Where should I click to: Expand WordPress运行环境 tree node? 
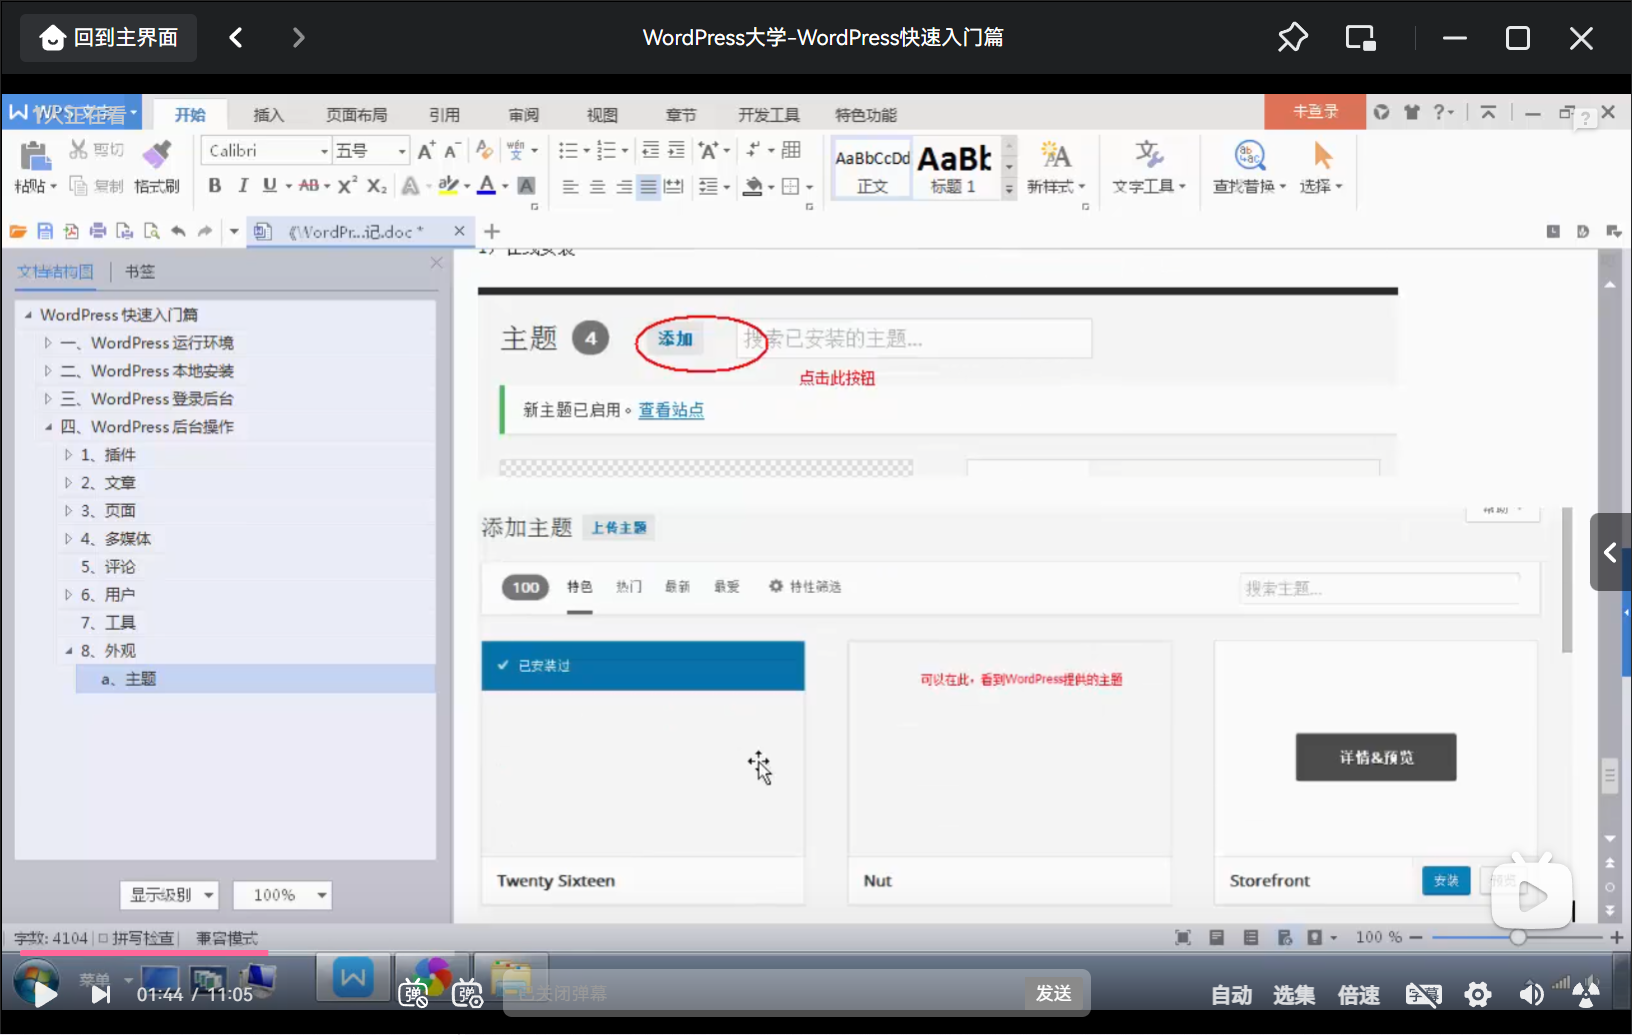pos(47,343)
